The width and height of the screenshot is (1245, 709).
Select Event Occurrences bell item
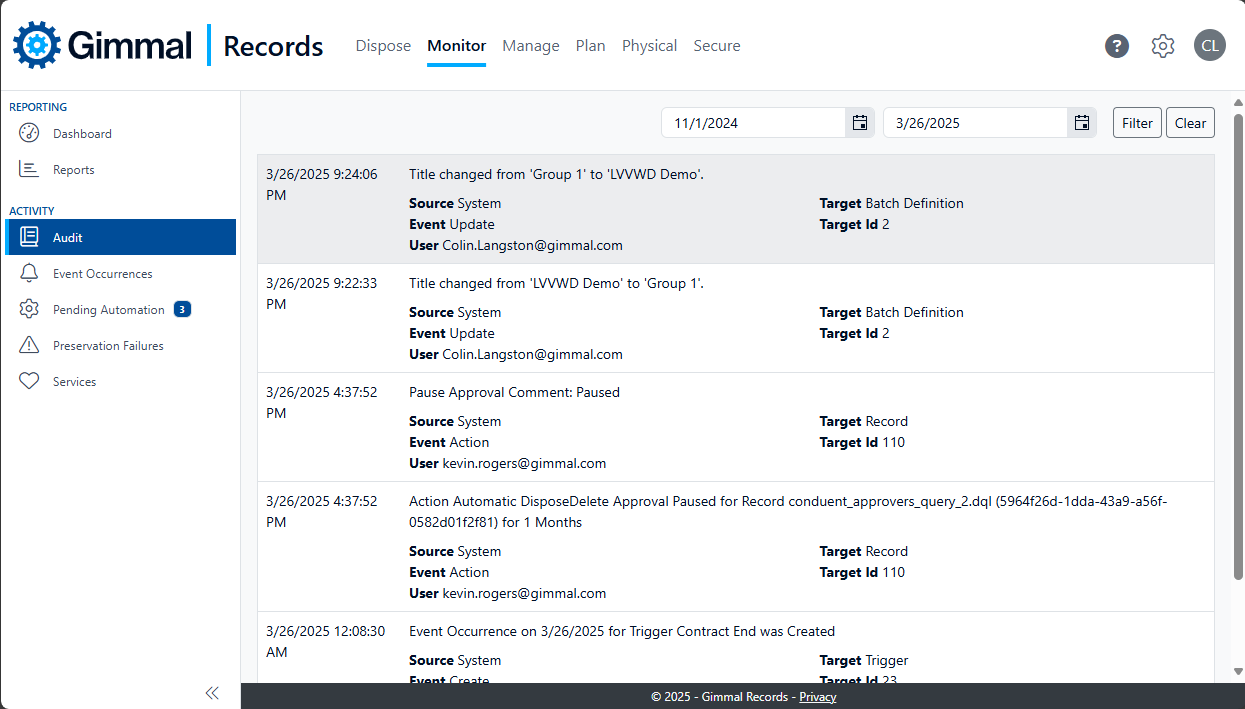tap(102, 274)
